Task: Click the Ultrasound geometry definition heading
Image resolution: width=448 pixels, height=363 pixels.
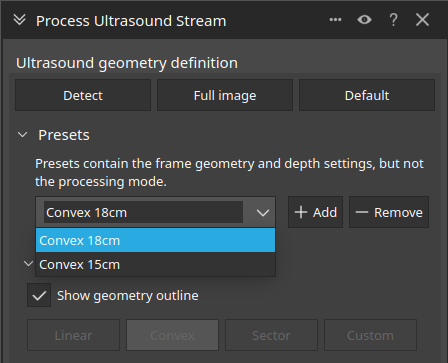Action: pyautogui.click(x=127, y=63)
